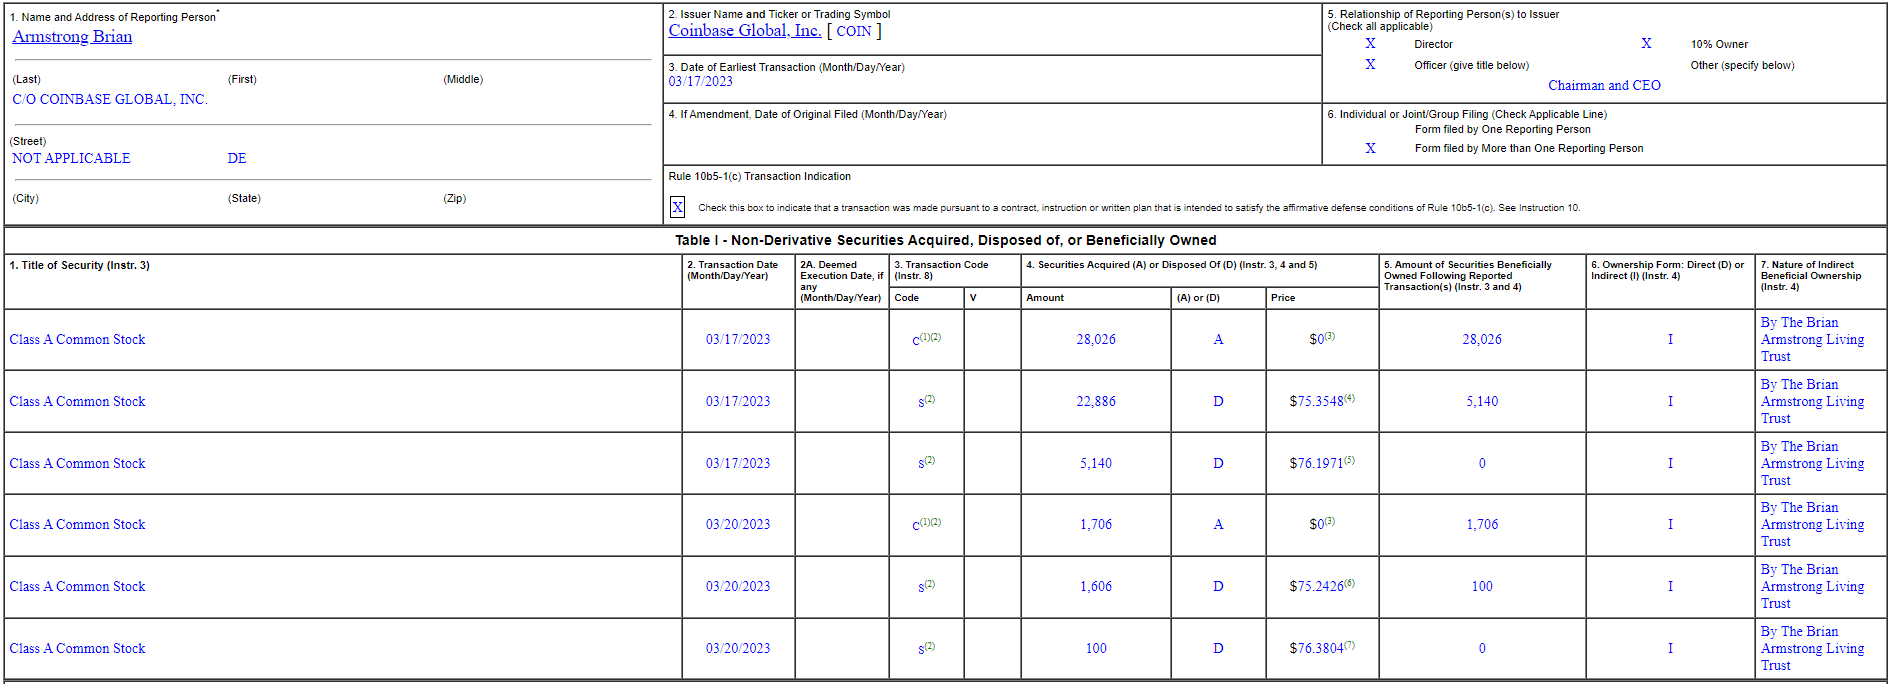Click the $76.3804 price cell

1322,648
